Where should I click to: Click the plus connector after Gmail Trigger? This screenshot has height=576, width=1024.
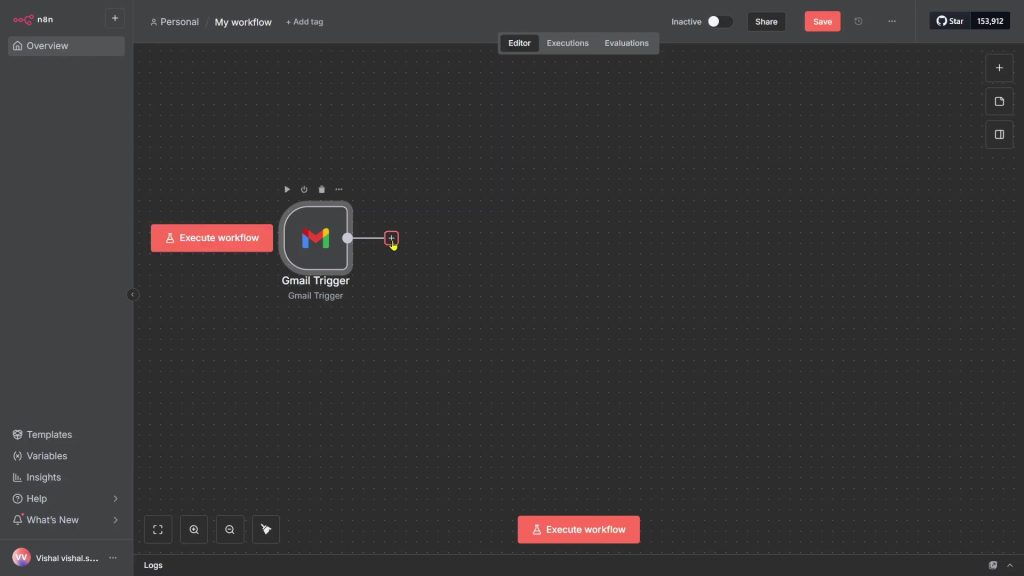(391, 238)
